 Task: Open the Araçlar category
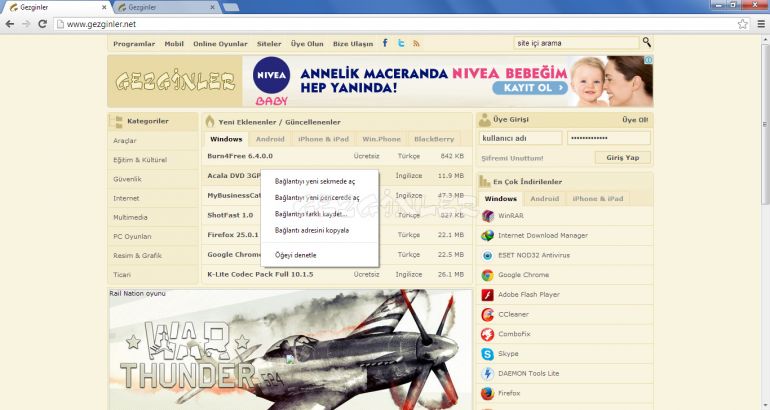[125, 140]
